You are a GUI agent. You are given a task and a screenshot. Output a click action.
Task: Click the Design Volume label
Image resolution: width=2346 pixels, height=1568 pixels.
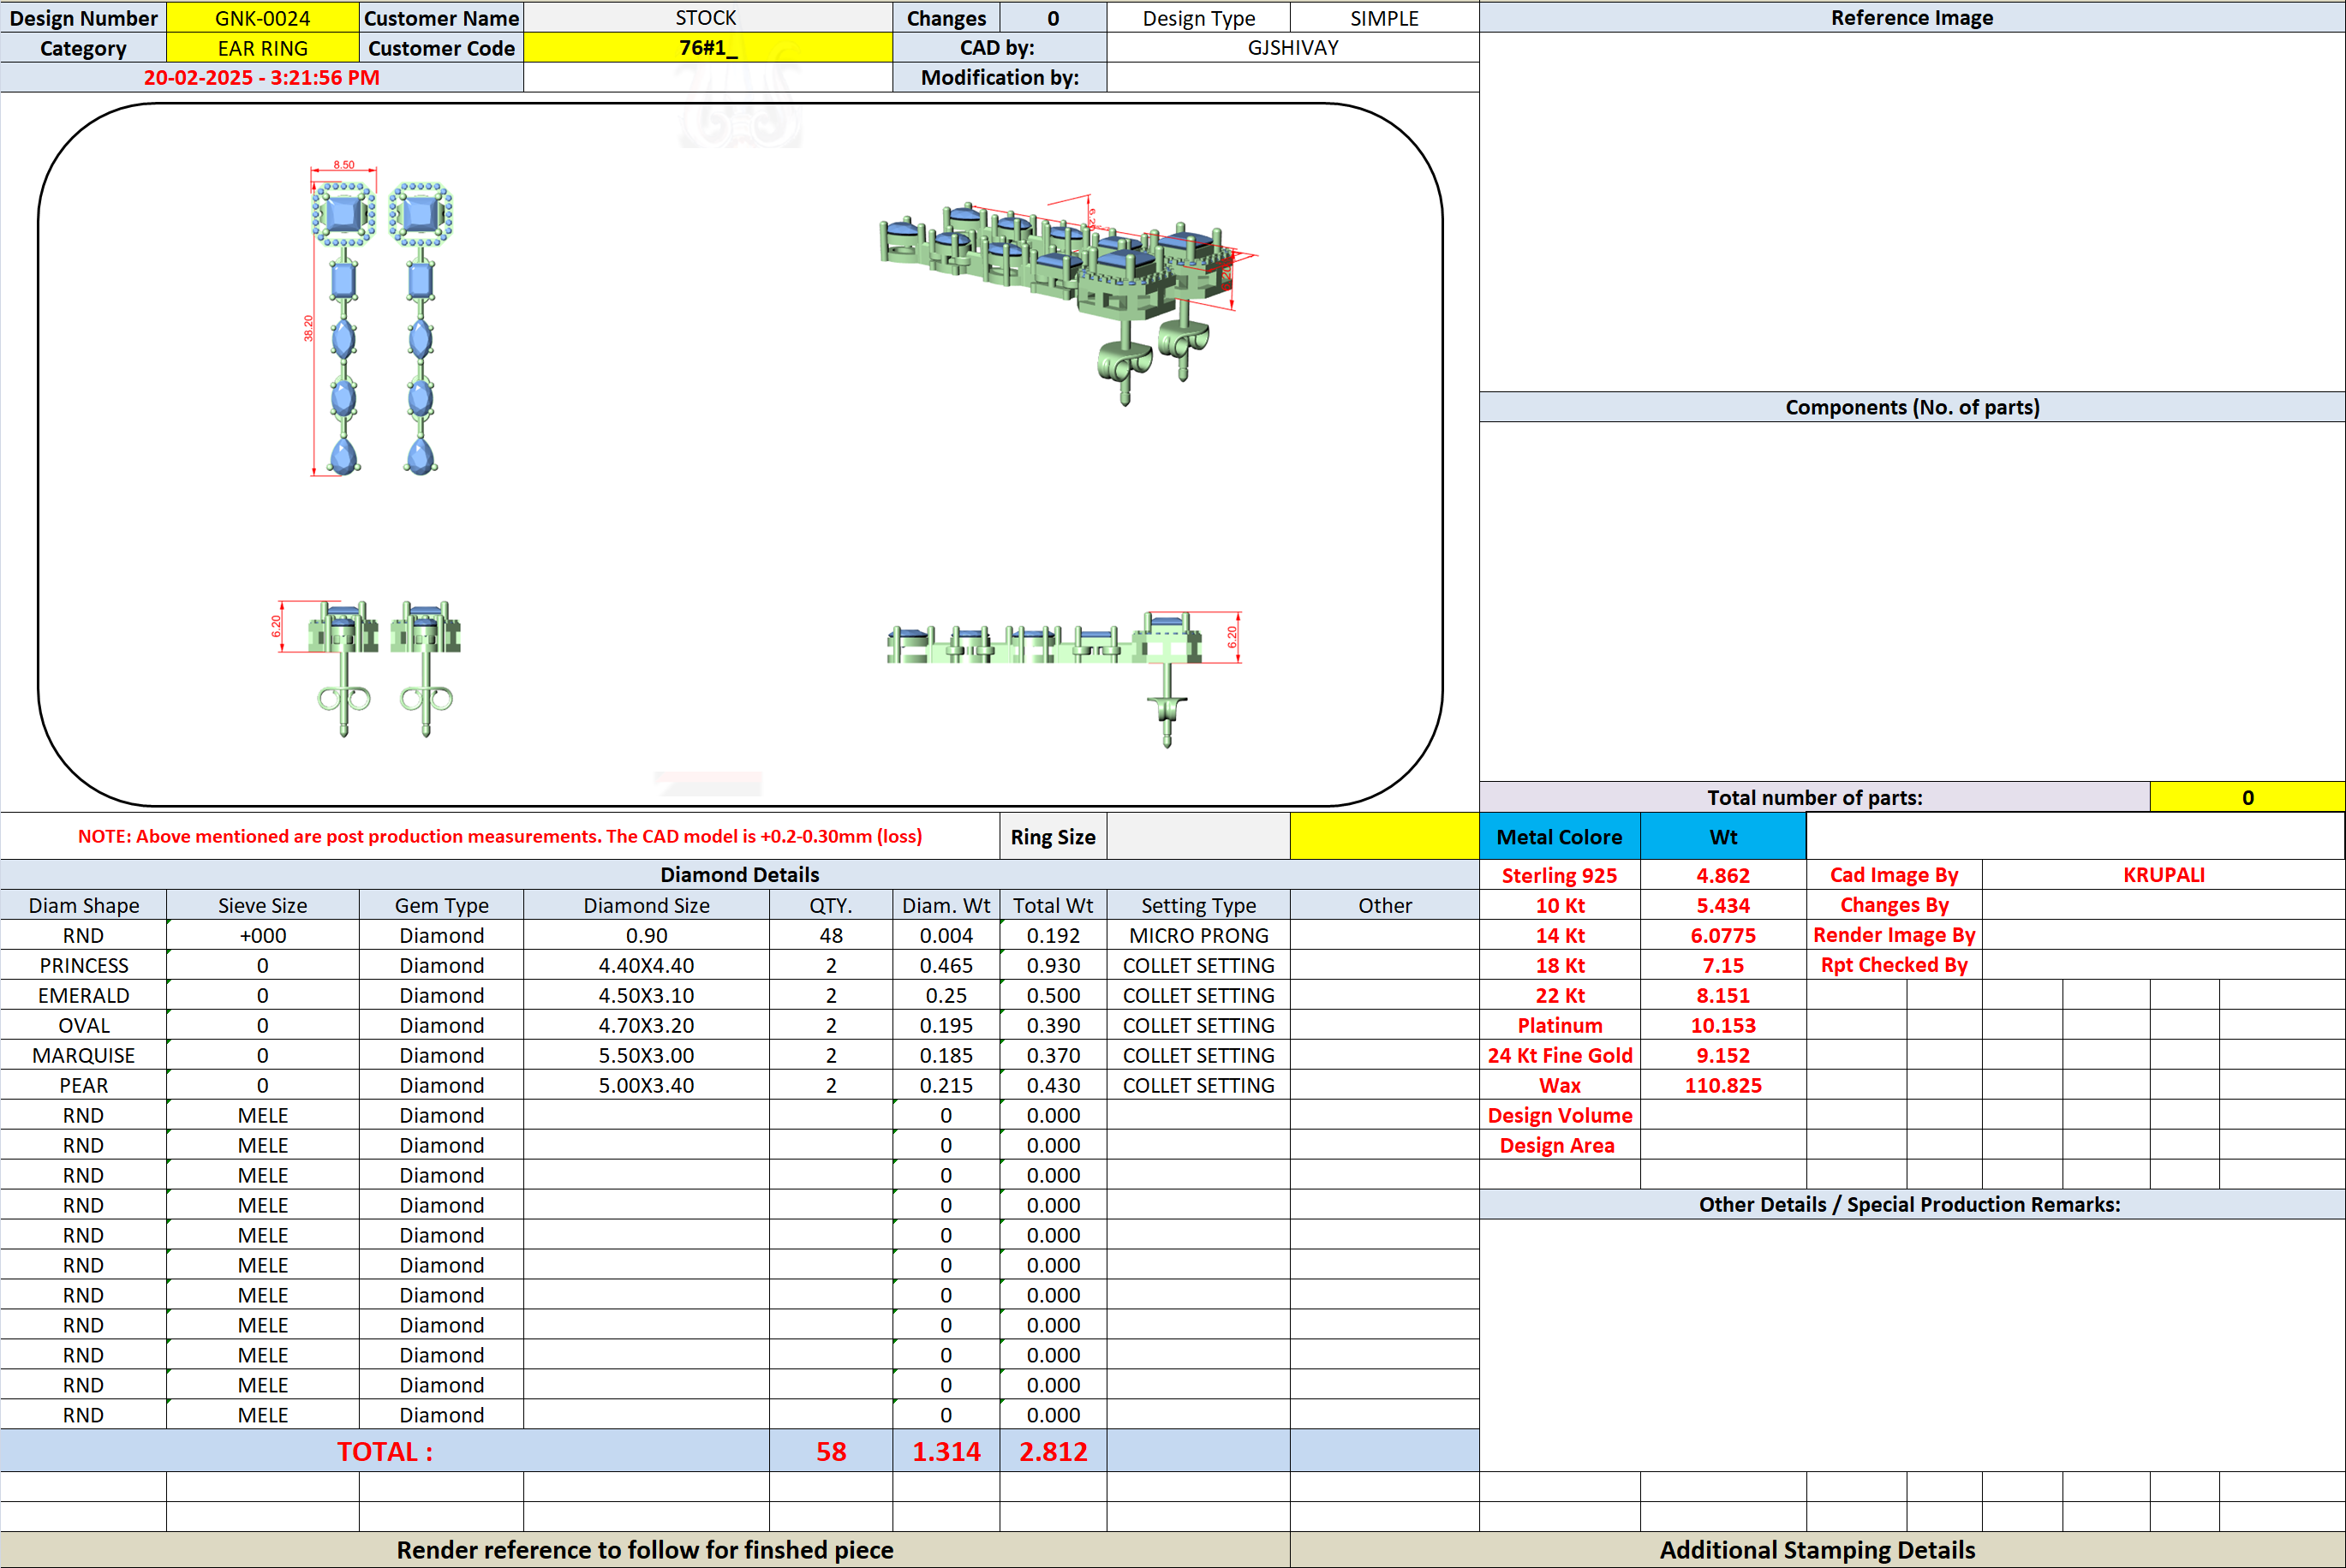(x=1559, y=1115)
